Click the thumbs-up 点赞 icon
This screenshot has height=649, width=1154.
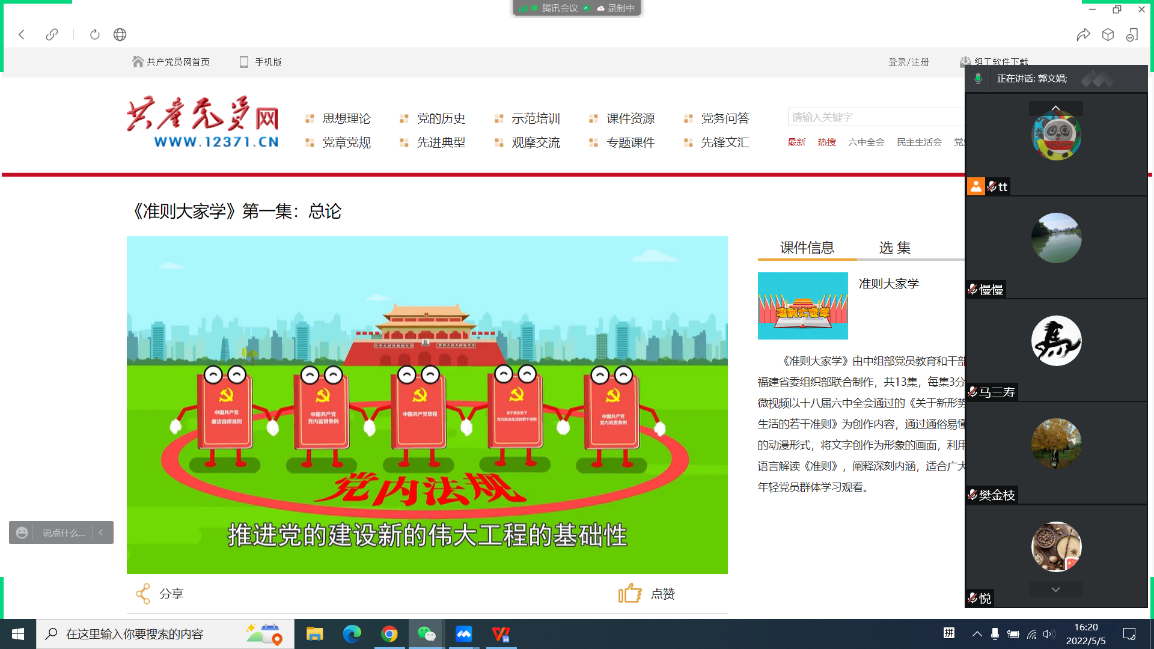630,594
